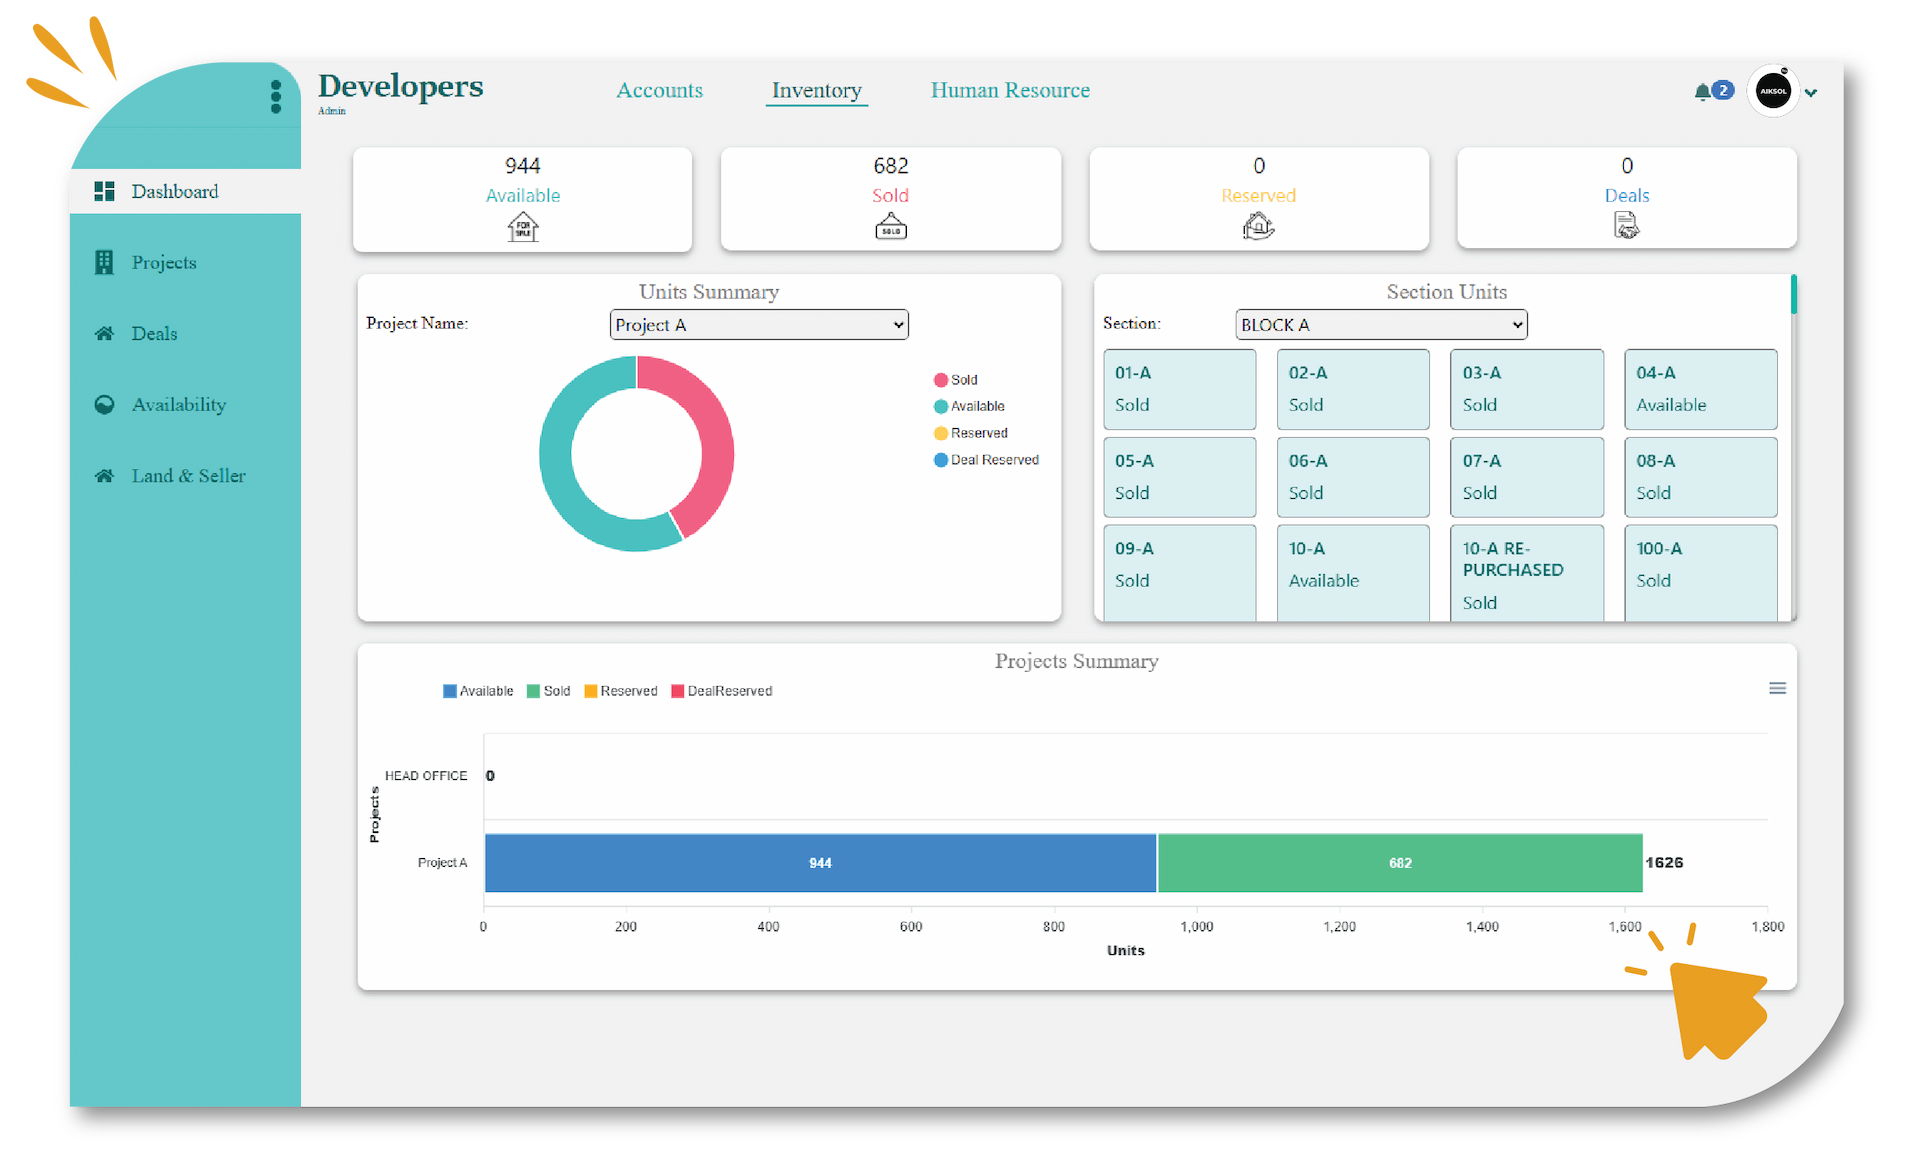
Task: Click the Sold sign icon
Action: [x=890, y=227]
